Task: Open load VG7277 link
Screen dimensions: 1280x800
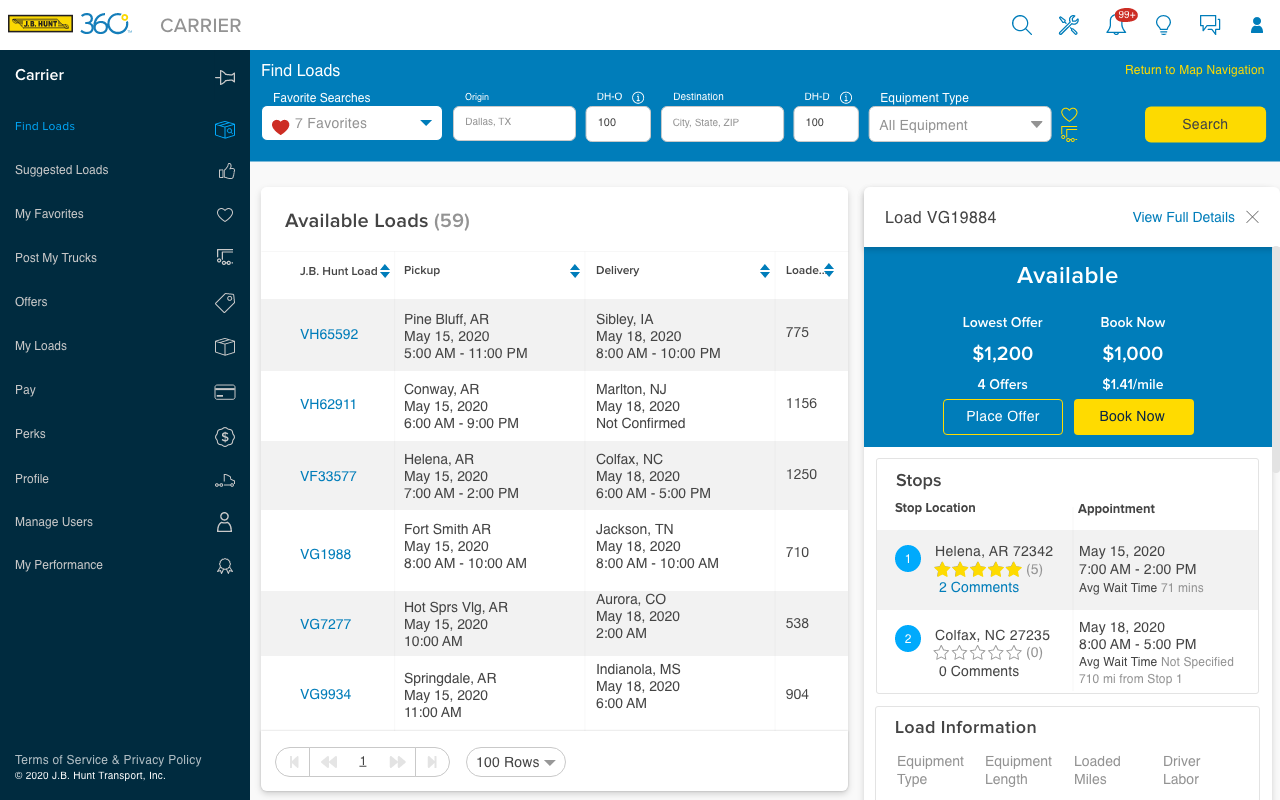Action: (x=326, y=625)
